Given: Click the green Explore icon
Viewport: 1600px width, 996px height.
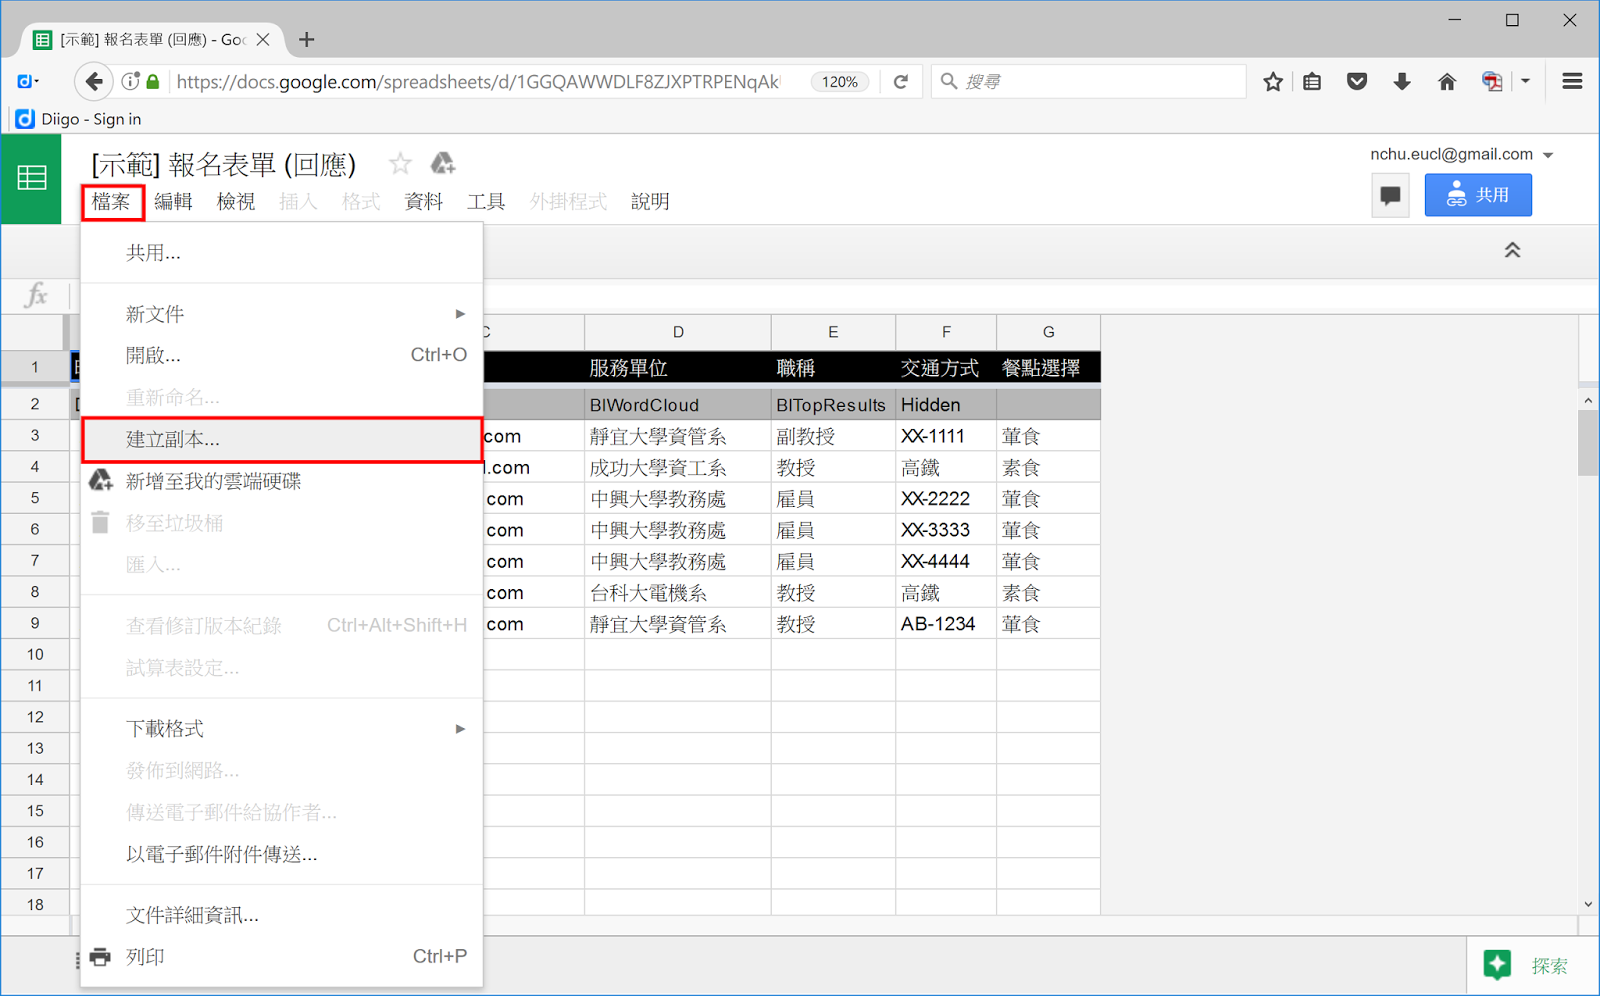Looking at the screenshot, I should point(1497,965).
